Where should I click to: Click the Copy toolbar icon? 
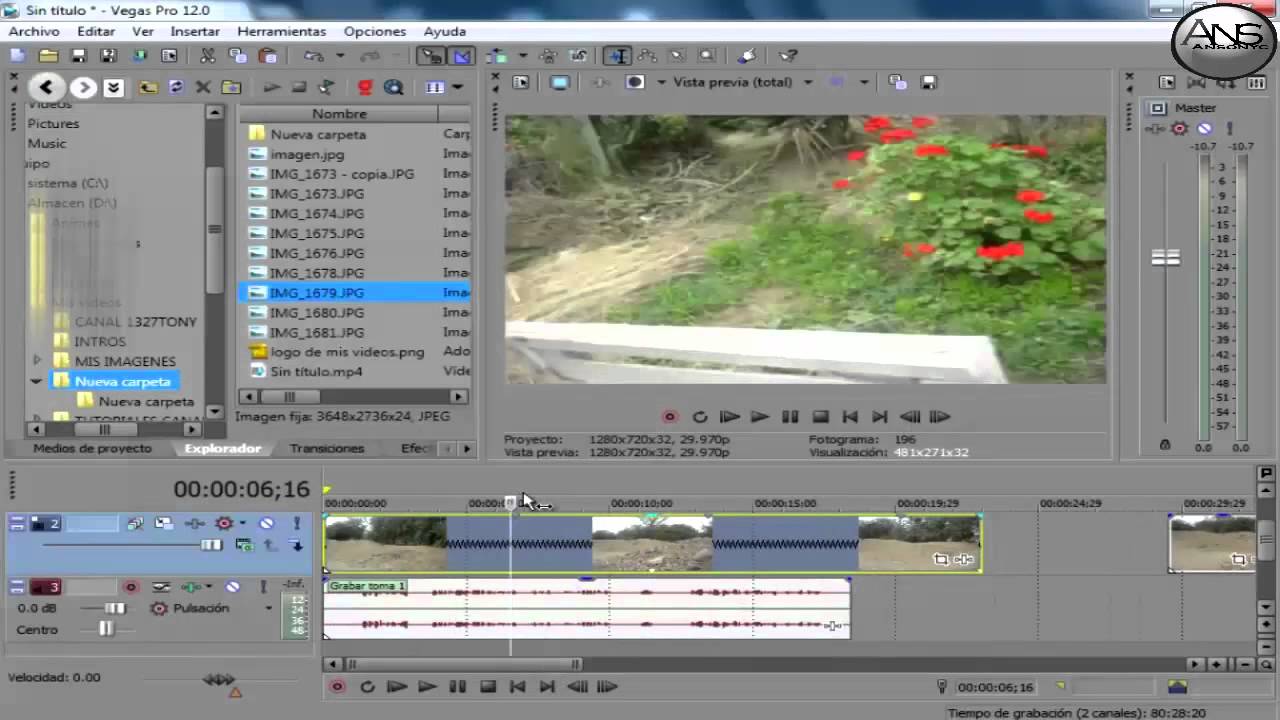click(x=237, y=56)
